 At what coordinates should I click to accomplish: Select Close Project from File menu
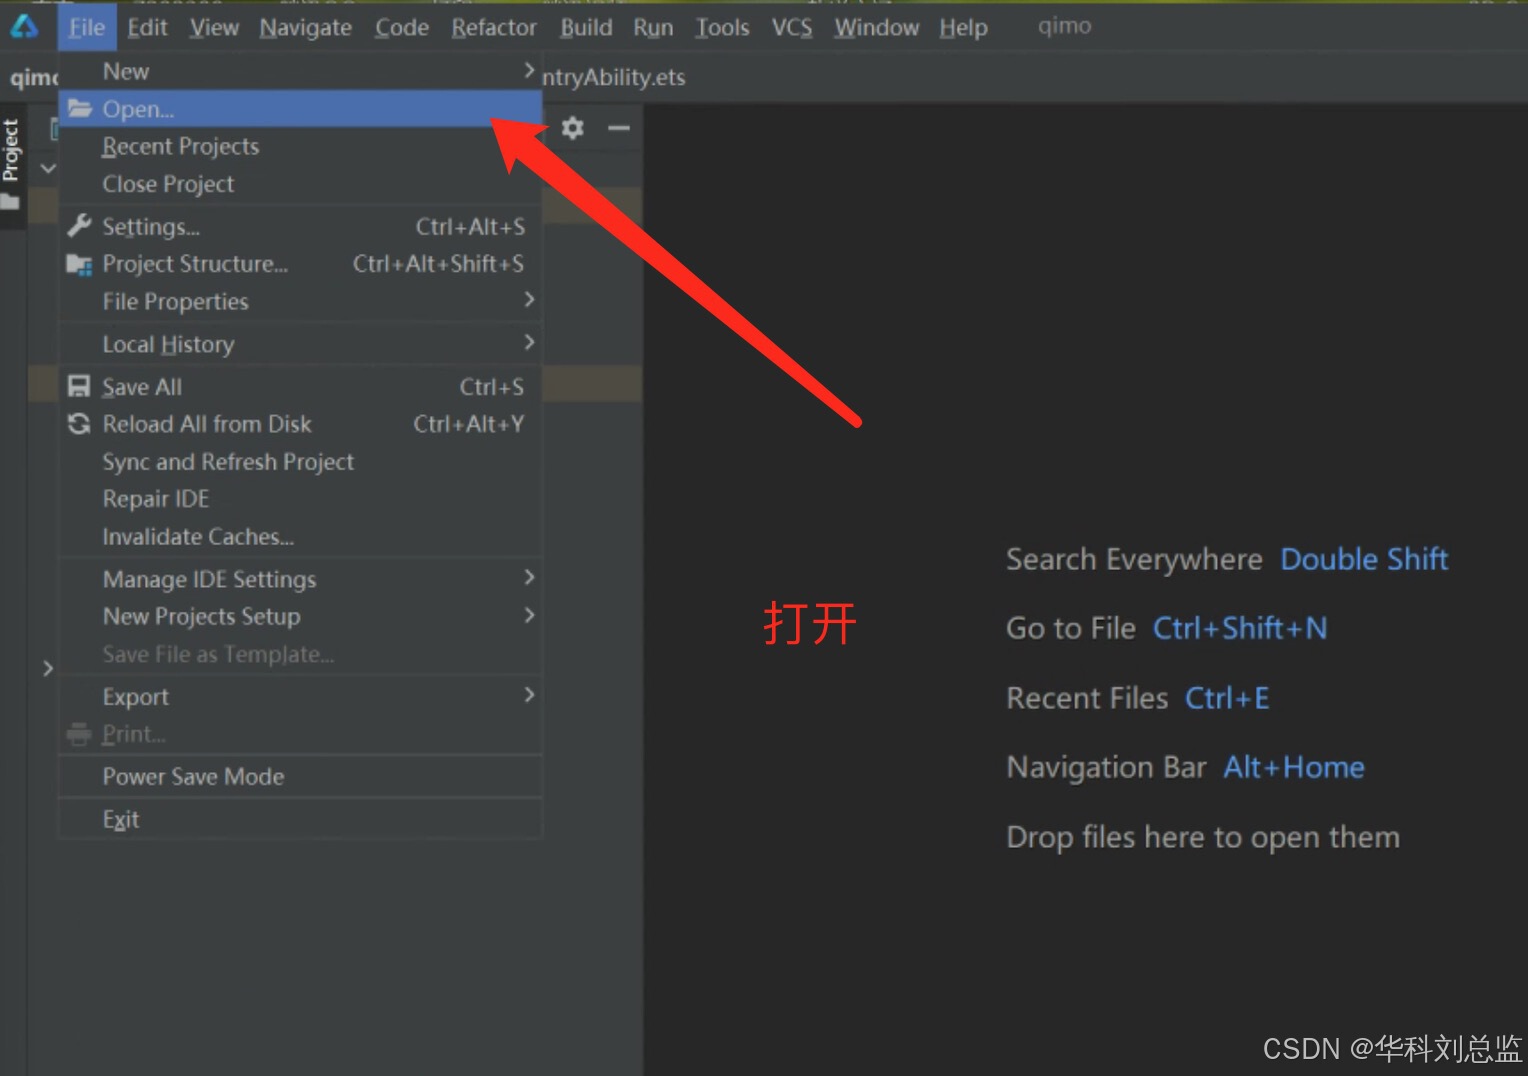[x=168, y=184]
